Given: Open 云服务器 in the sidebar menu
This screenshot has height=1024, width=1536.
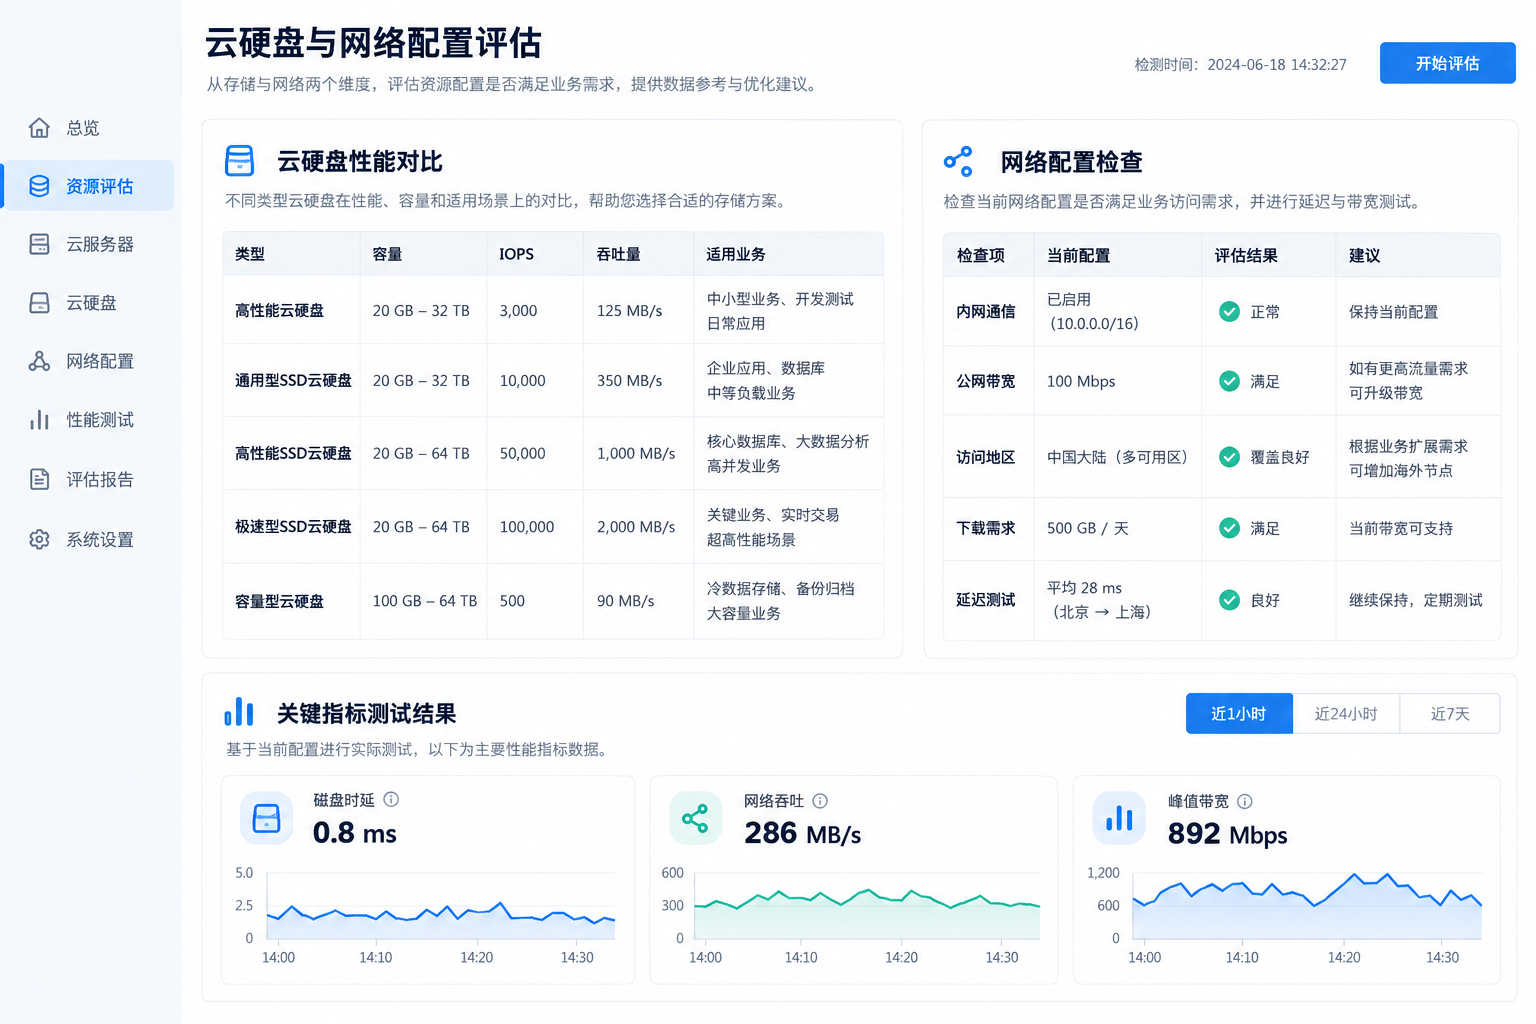Looking at the screenshot, I should (x=88, y=244).
